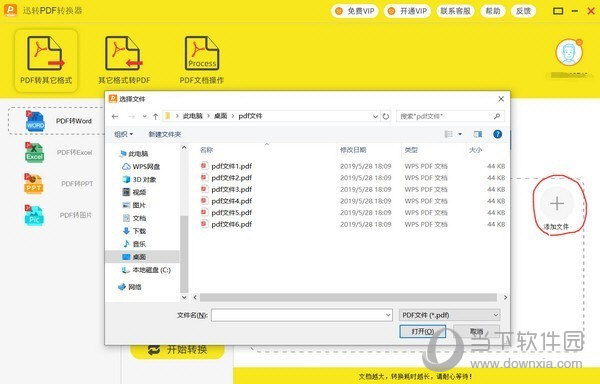Viewport: 600px width, 384px height.
Task: Select WPS网盘 in the navigation tree
Action: tap(141, 166)
